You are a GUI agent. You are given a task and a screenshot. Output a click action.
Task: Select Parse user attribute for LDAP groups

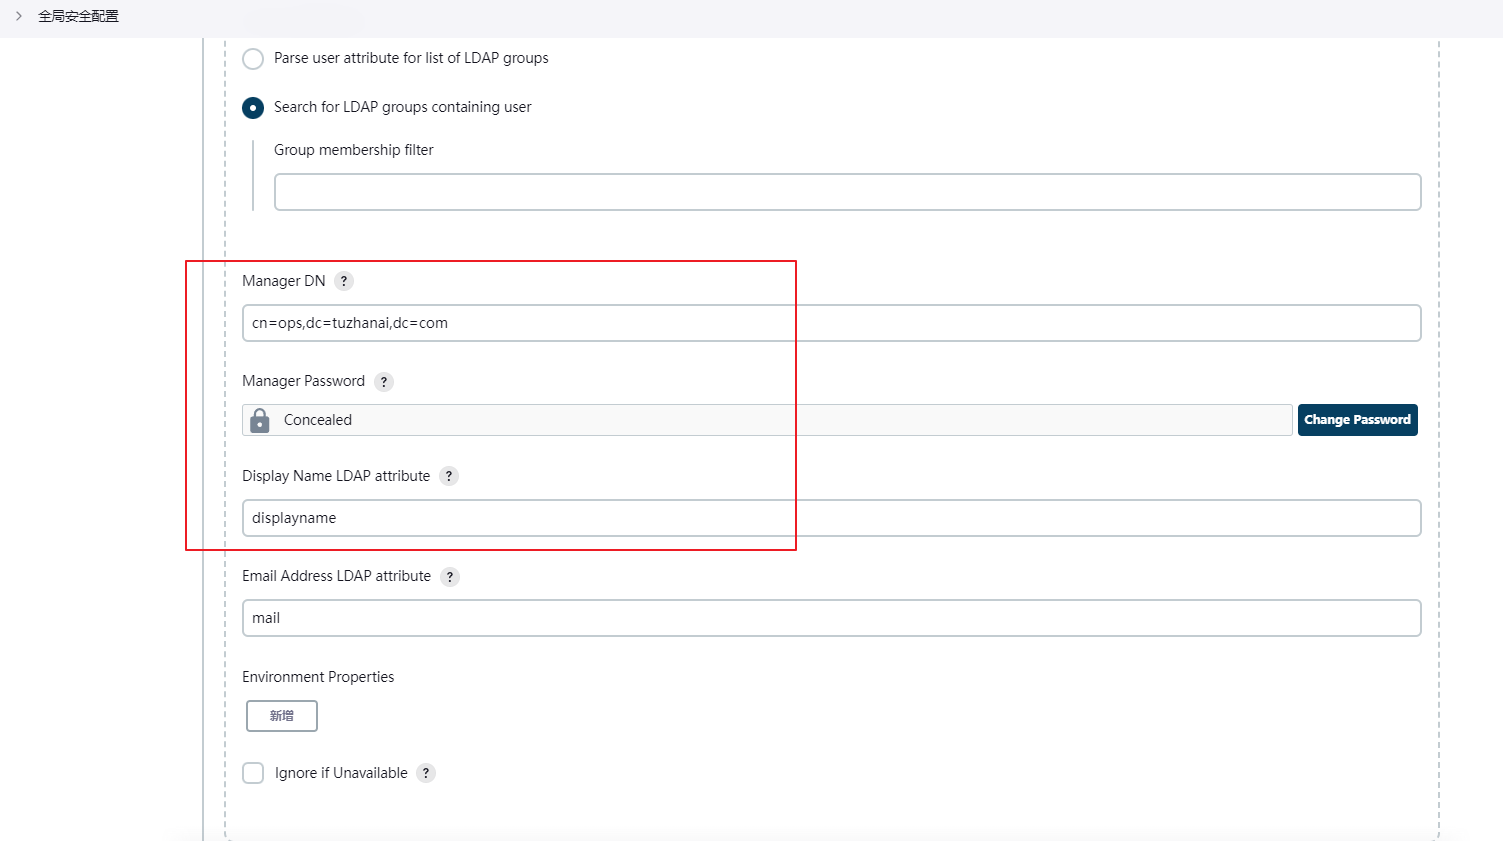click(x=253, y=59)
